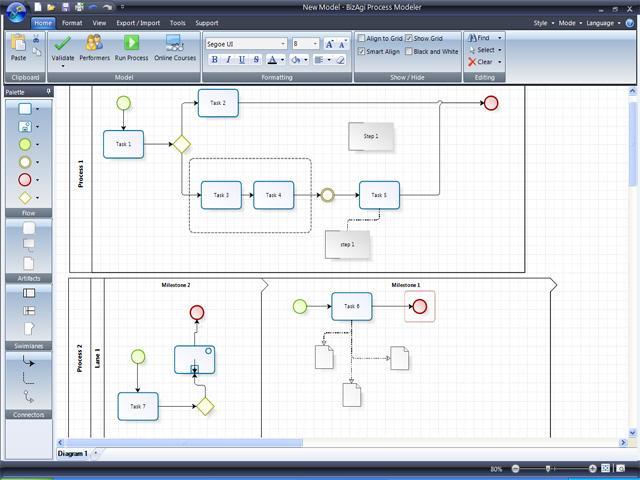Click the Select button in Editing
Image resolution: width=640 pixels, height=480 pixels.
(x=482, y=50)
